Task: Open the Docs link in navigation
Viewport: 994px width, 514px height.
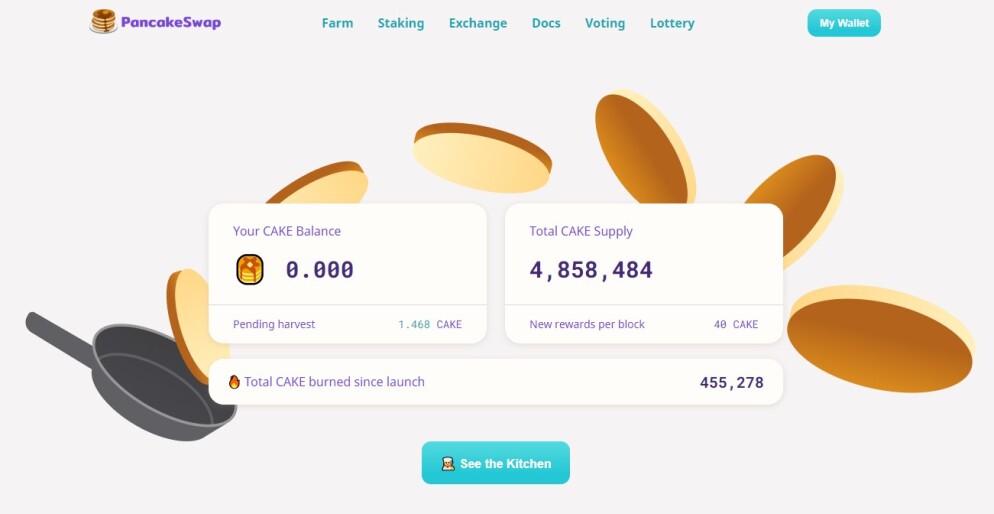Action: [x=546, y=23]
